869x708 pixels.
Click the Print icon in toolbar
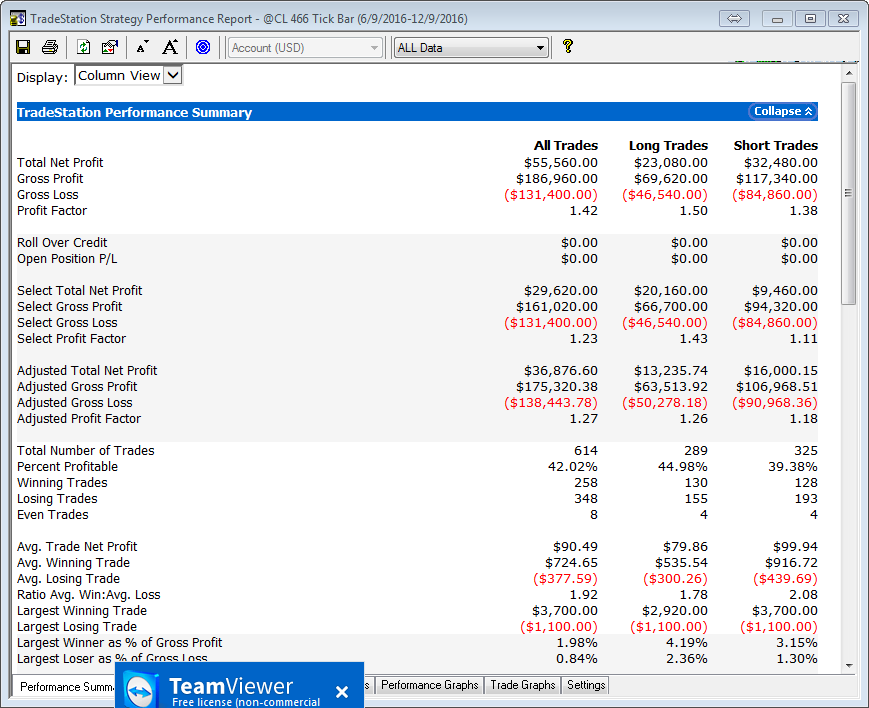(x=50, y=47)
